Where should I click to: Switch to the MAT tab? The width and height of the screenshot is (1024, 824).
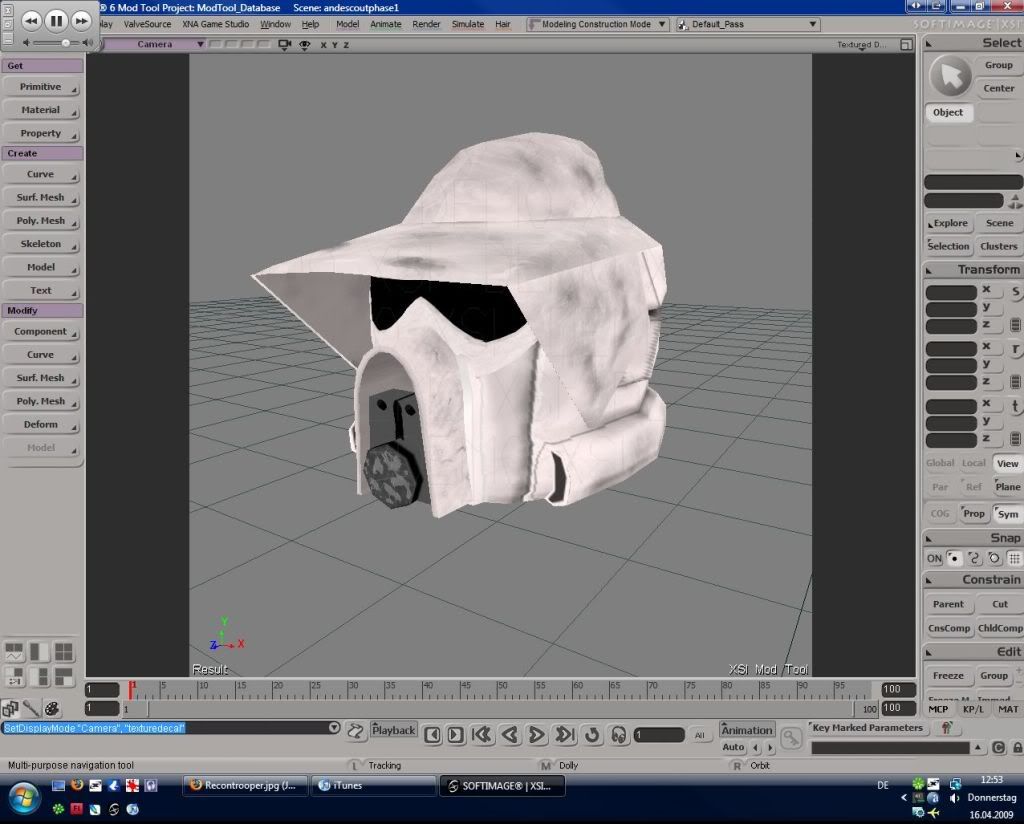click(x=1008, y=709)
